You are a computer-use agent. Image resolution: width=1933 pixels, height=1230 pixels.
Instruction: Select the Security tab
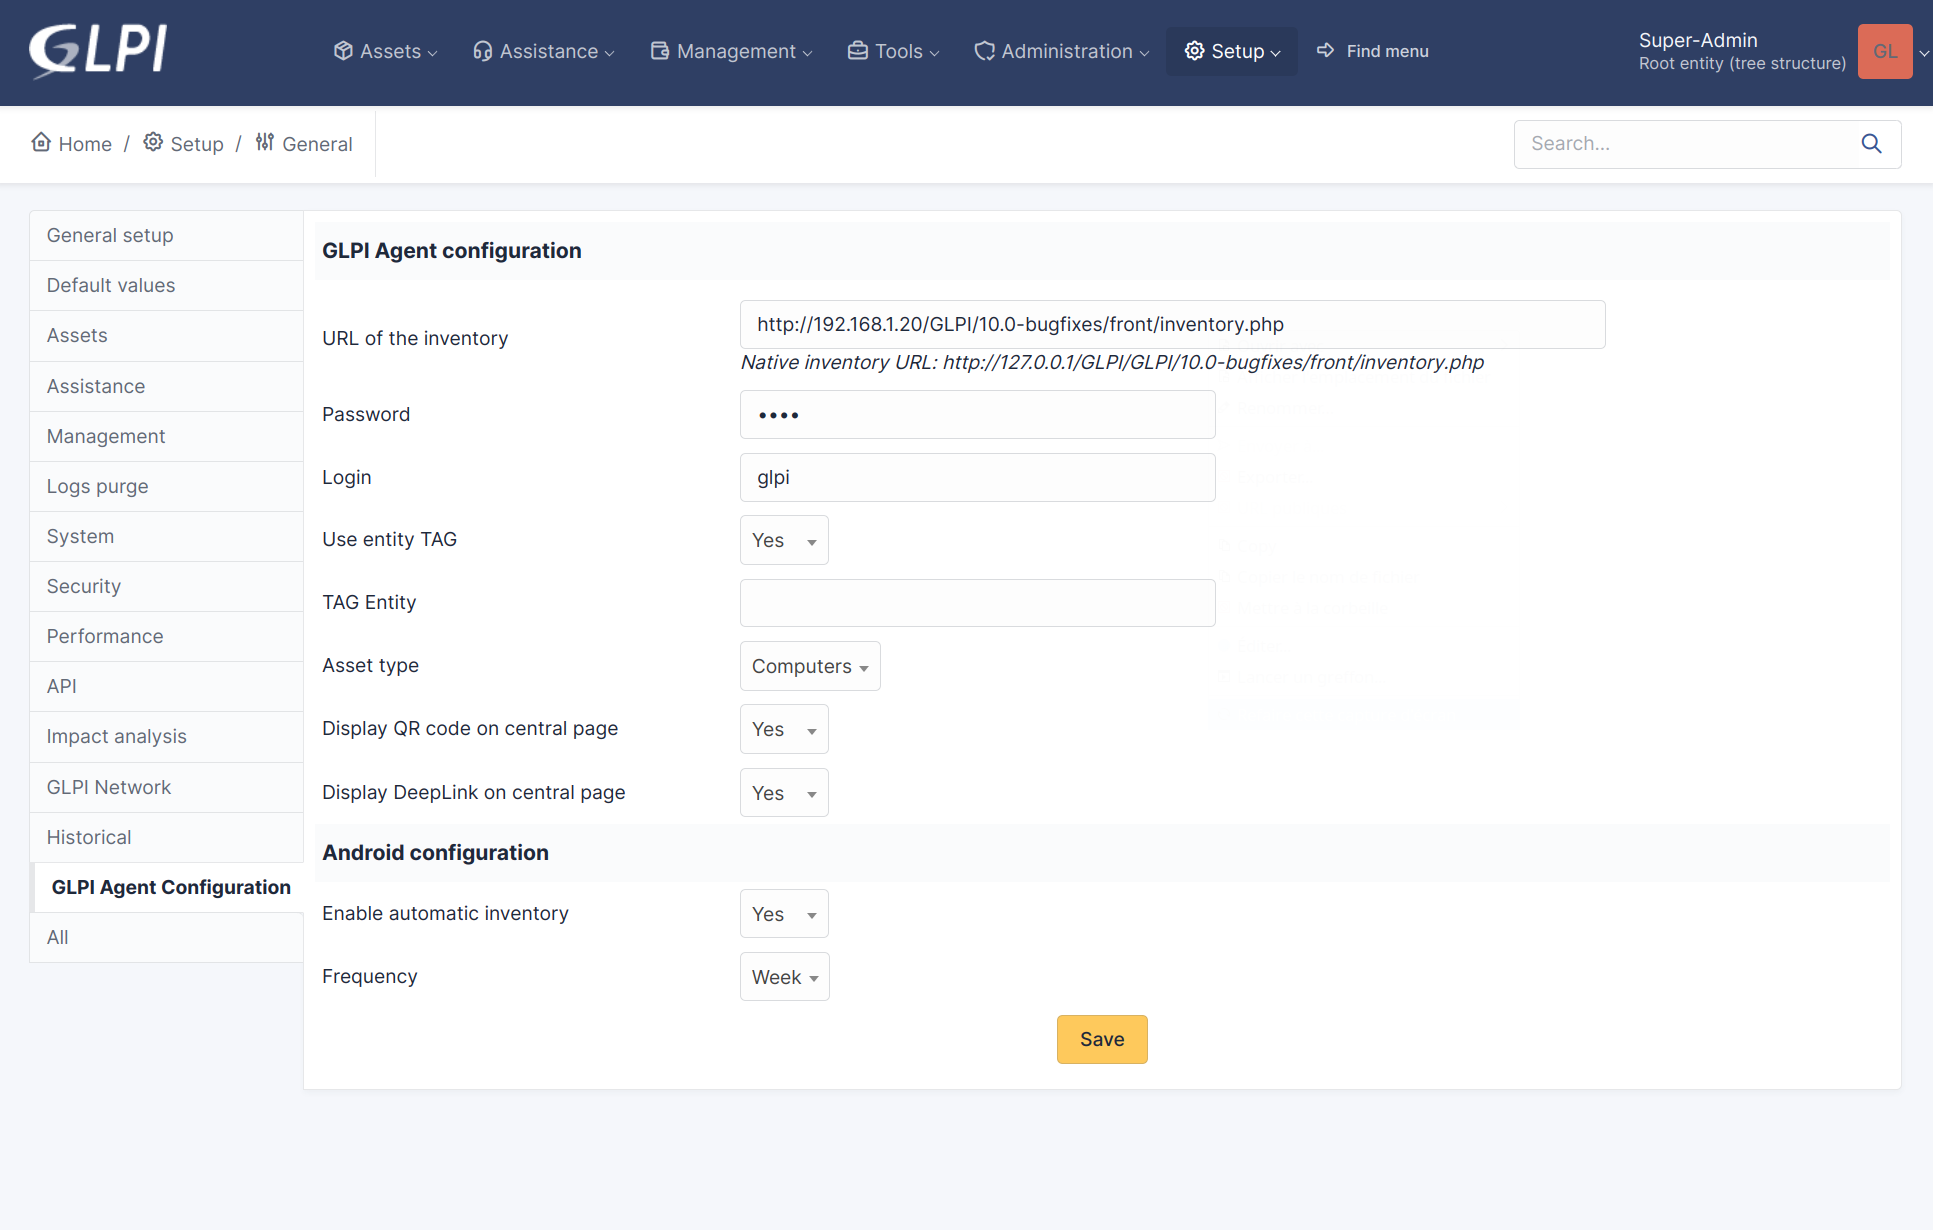(166, 586)
